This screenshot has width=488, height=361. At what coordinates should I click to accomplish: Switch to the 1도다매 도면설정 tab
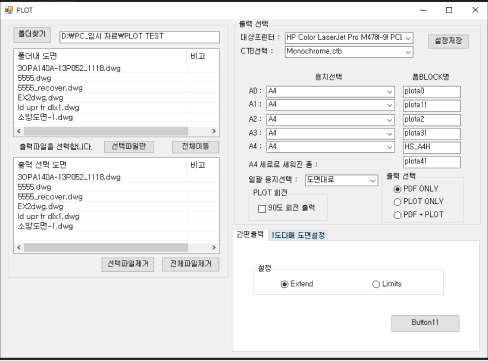(298, 235)
